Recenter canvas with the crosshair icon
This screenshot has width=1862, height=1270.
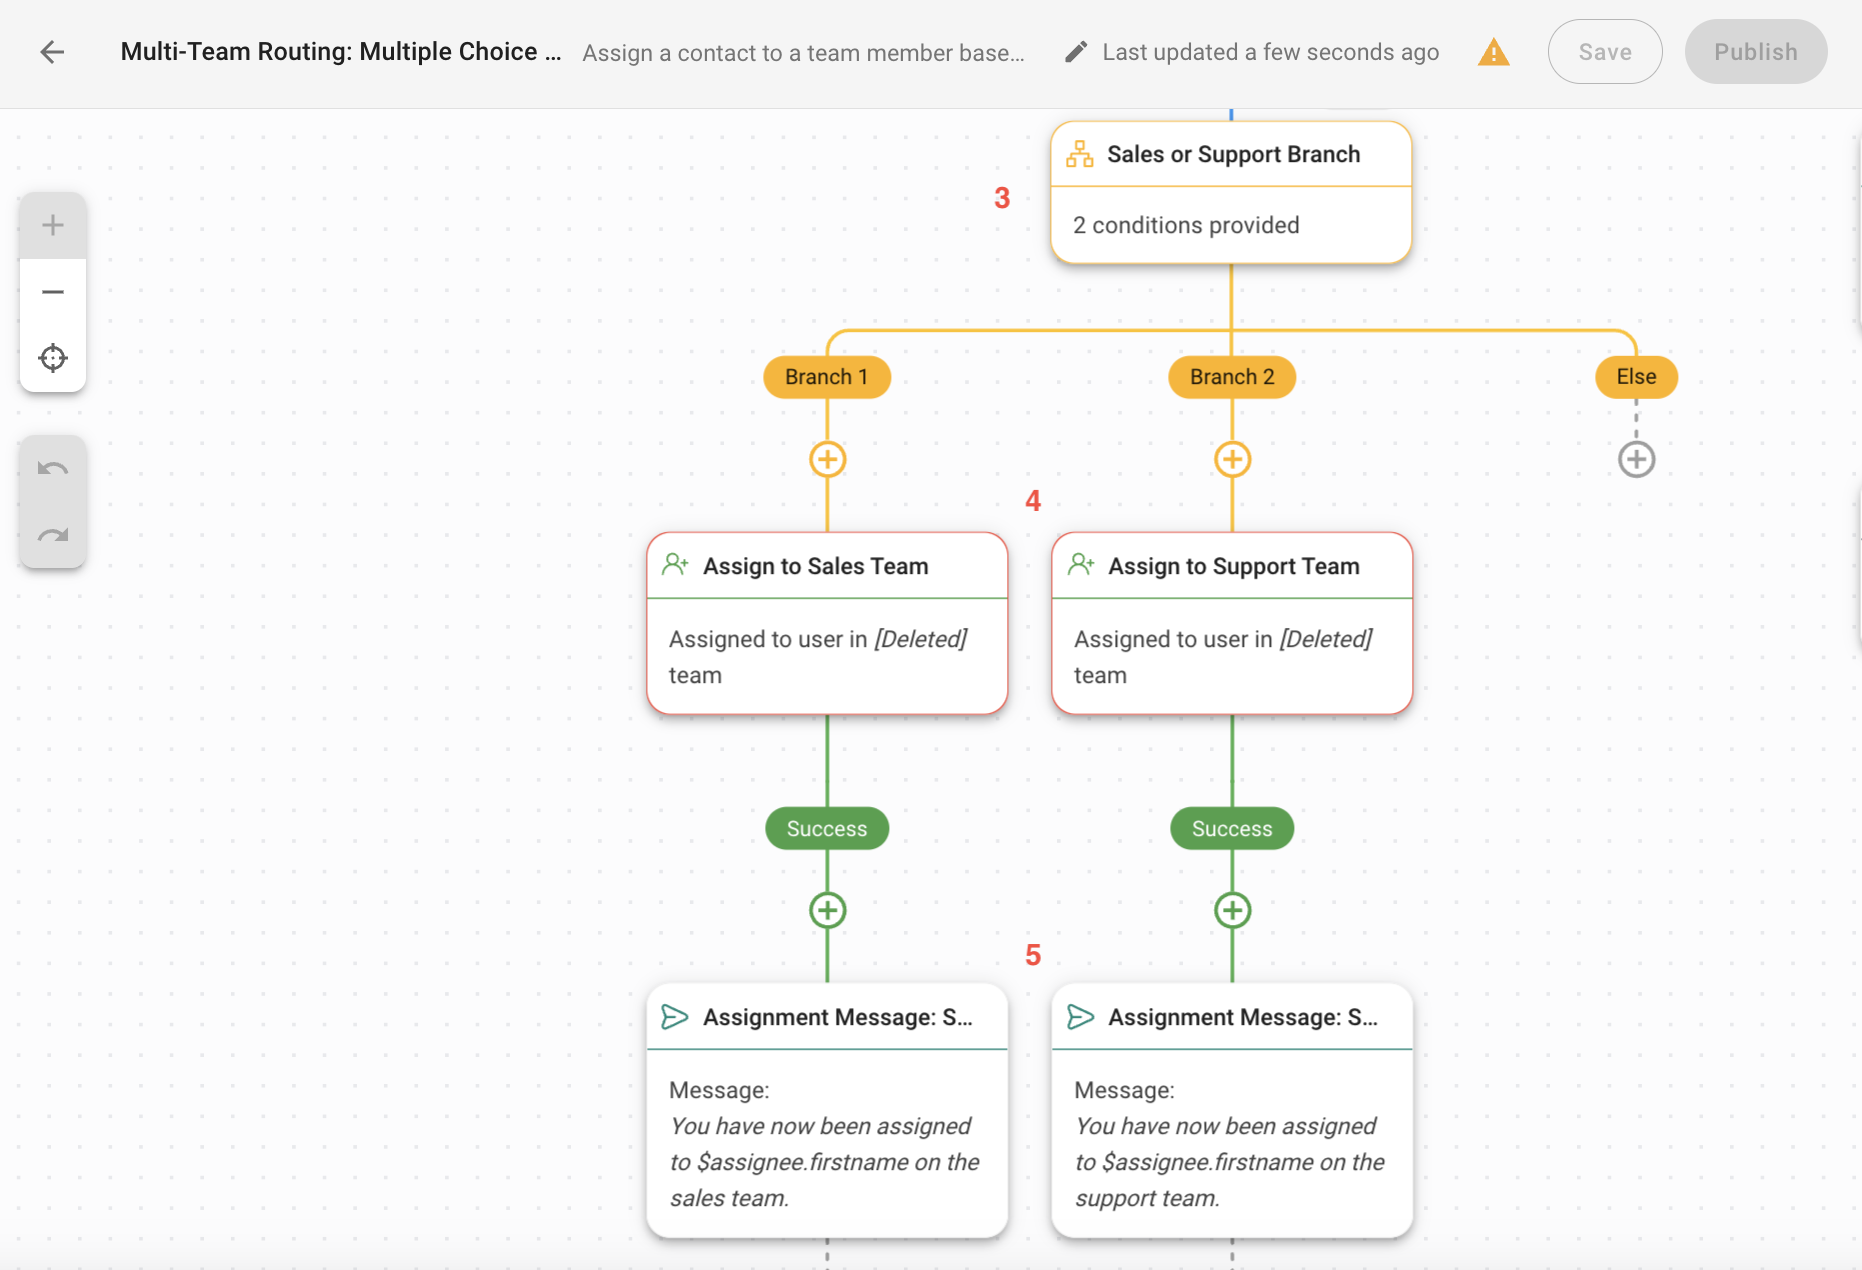(53, 358)
